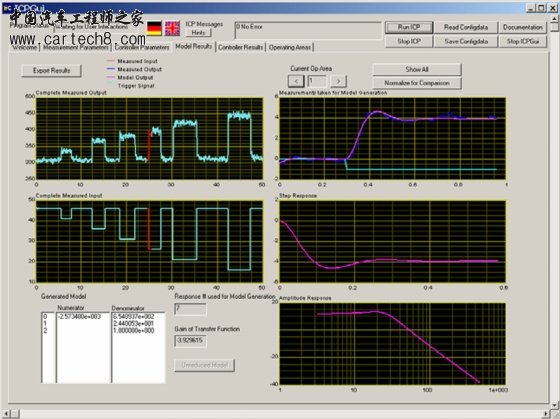The width and height of the screenshot is (560, 419).
Task: Select the British flag language icon
Action: coord(172,28)
